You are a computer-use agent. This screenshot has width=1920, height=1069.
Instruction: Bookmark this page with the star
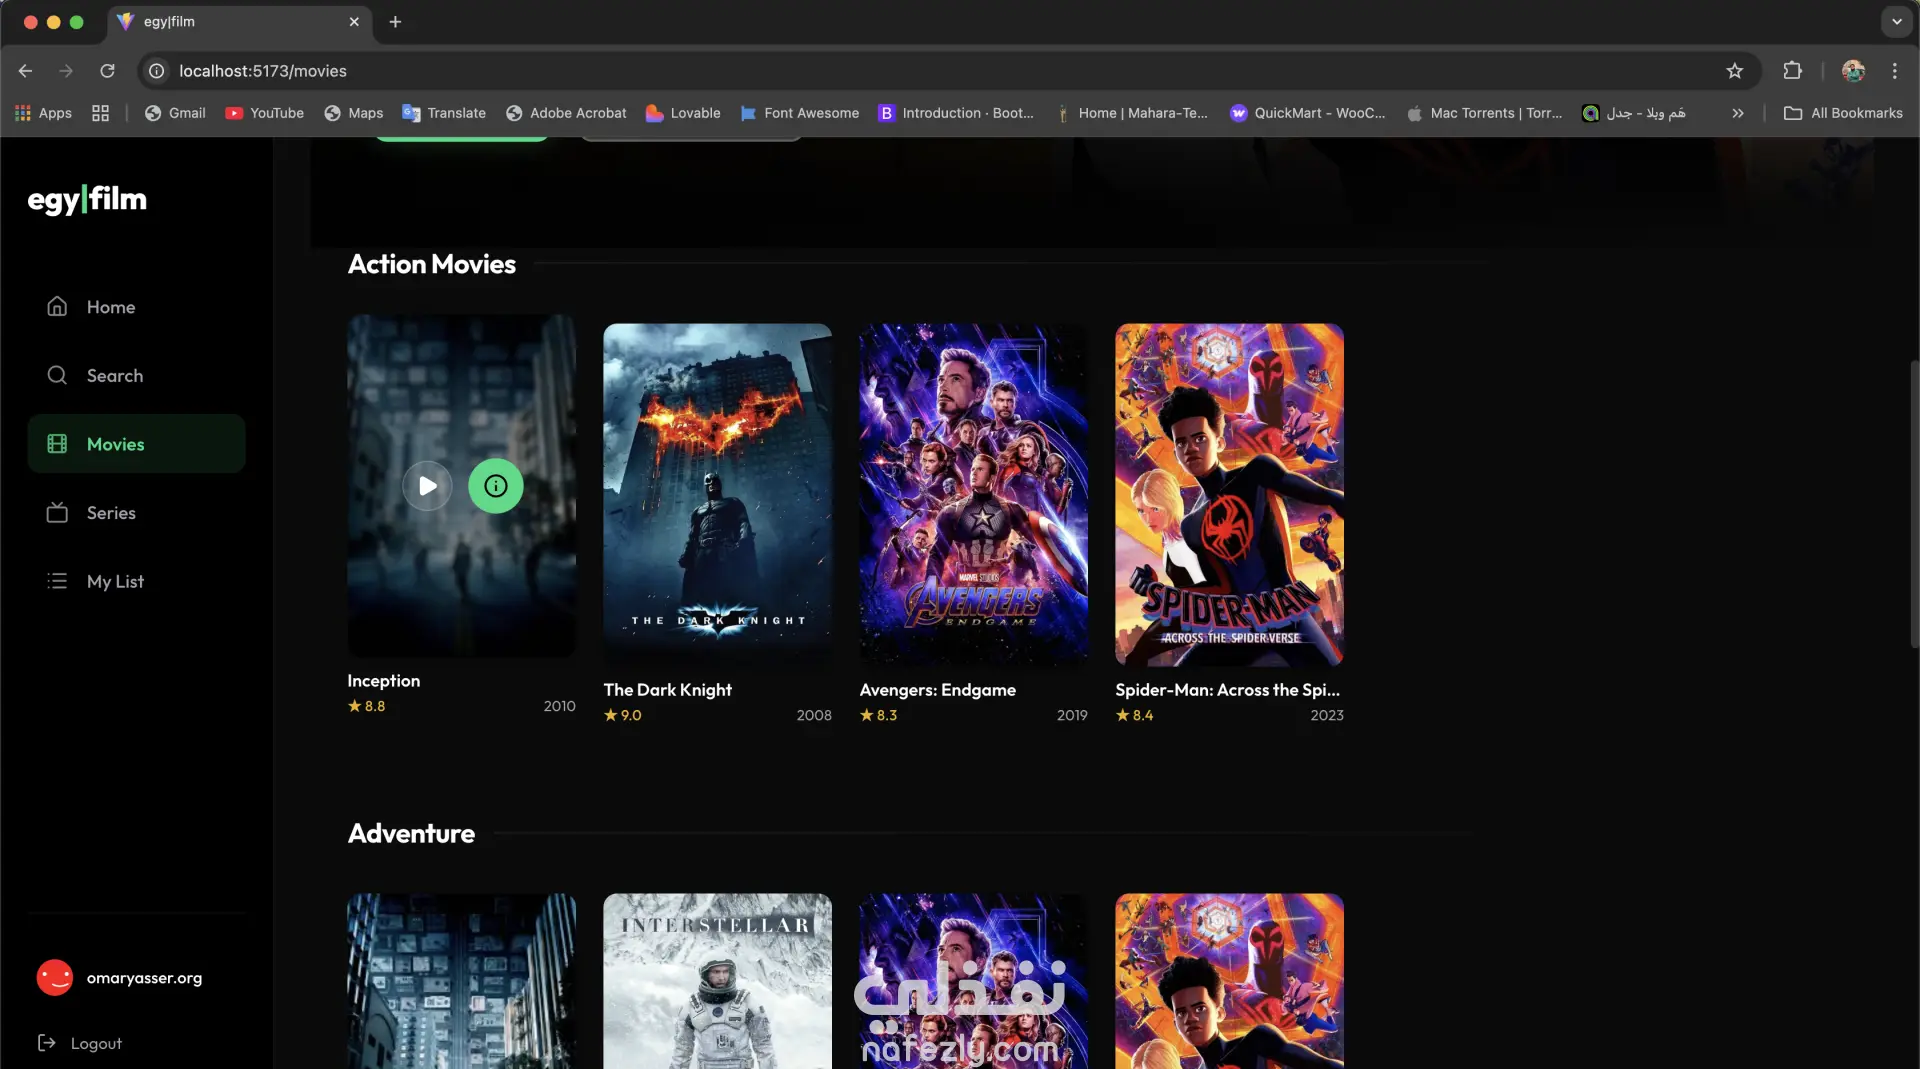(x=1734, y=71)
